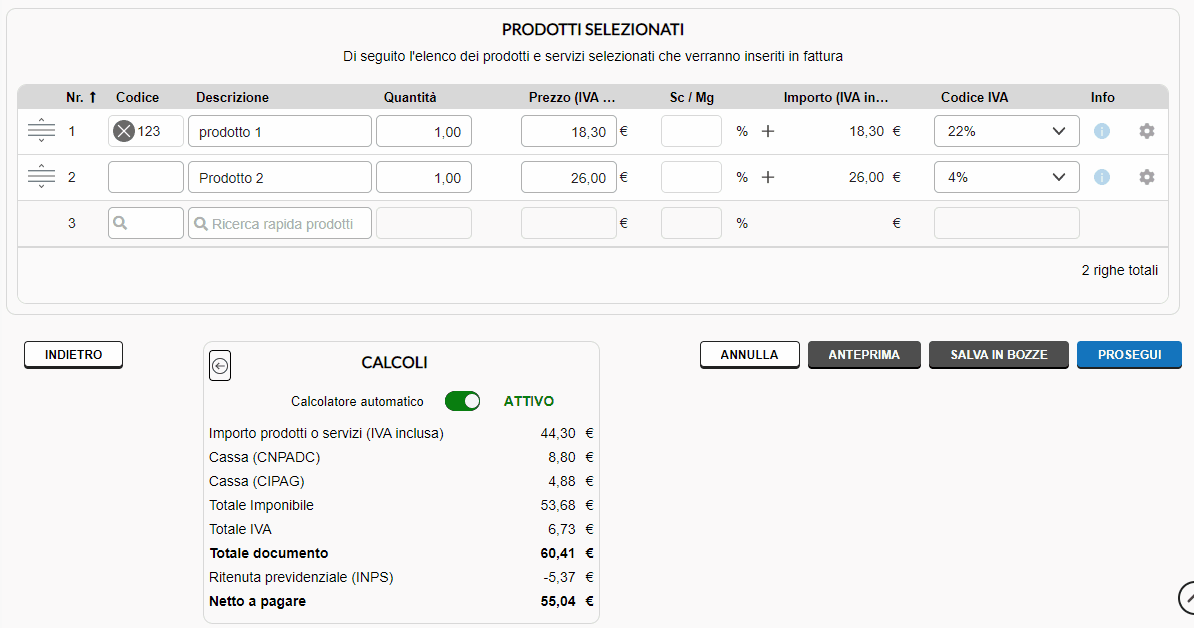The image size is (1194, 628).
Task: Open the gear settings for prodotto 1
Action: click(x=1146, y=131)
